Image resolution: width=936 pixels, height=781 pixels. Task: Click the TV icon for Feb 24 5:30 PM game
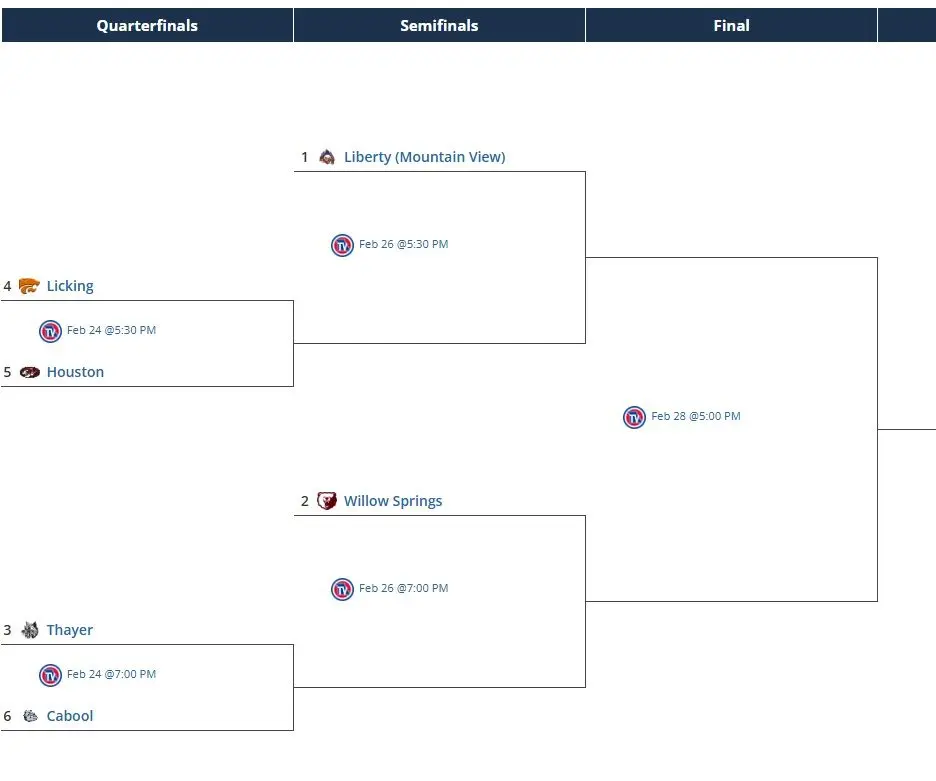point(50,331)
